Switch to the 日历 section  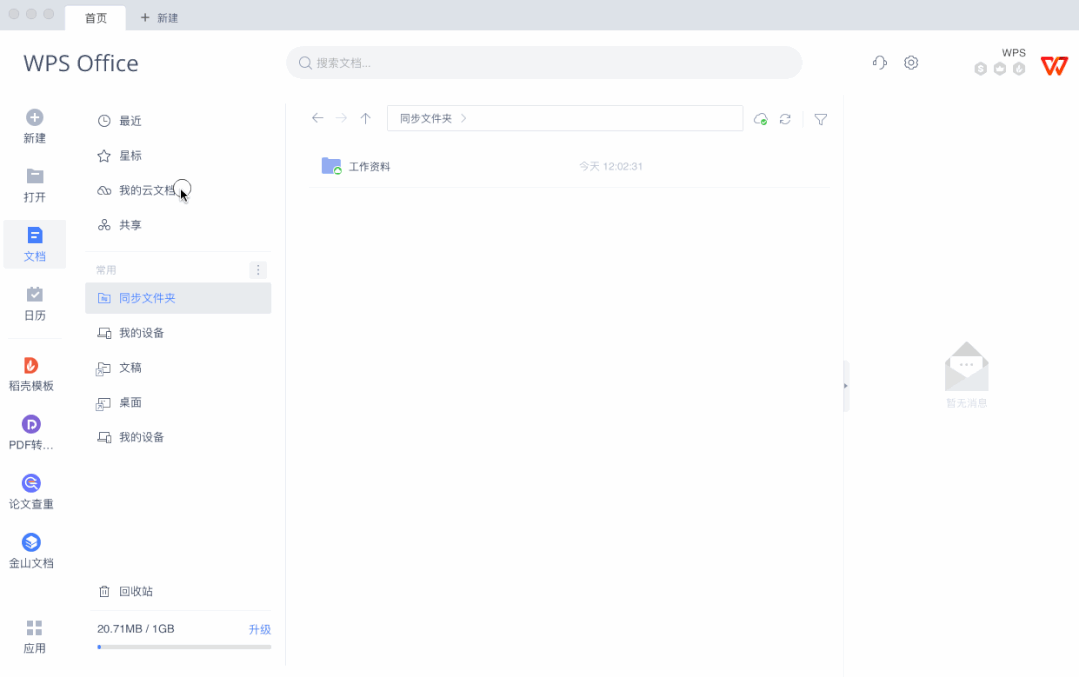point(34,301)
